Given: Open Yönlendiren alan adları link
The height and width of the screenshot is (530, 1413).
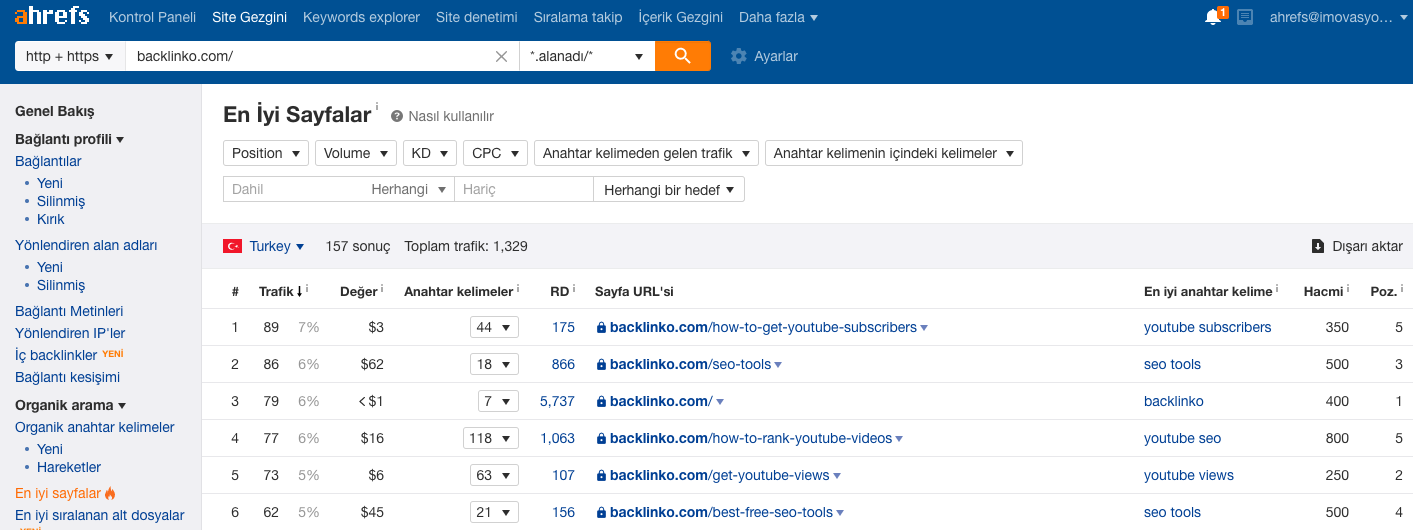Looking at the screenshot, I should coord(86,245).
